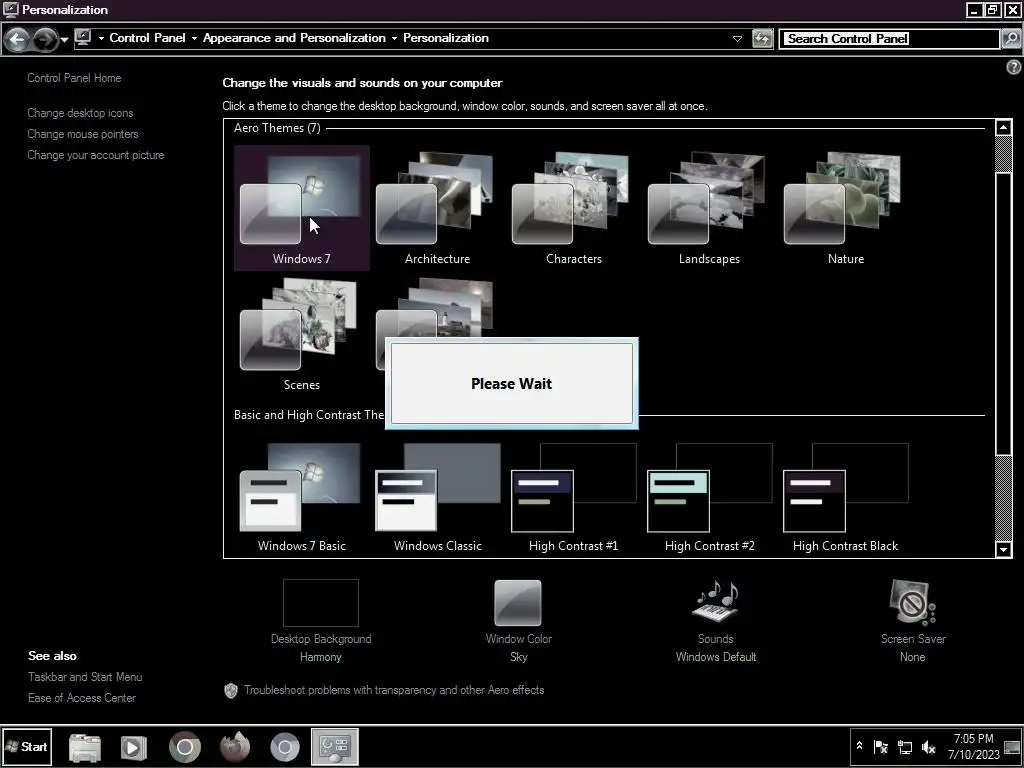This screenshot has width=1024, height=768.
Task: Open Ease of Access Center link
Action: [x=82, y=698]
